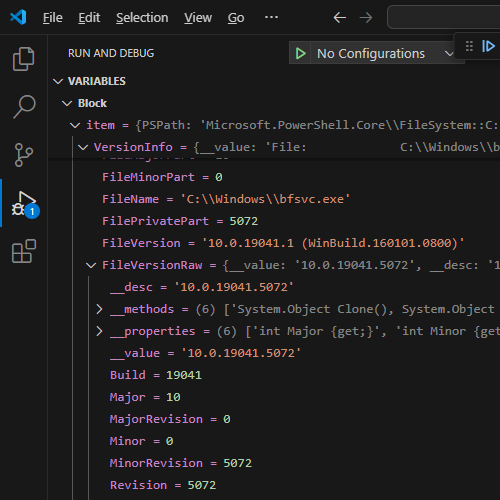Go forward with the right arrow

click(366, 17)
